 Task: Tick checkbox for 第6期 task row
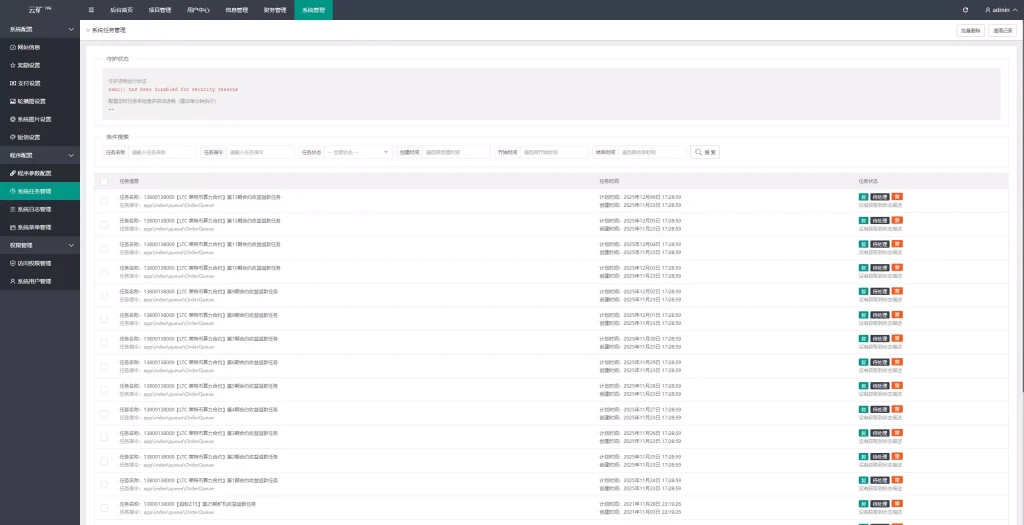(104, 366)
